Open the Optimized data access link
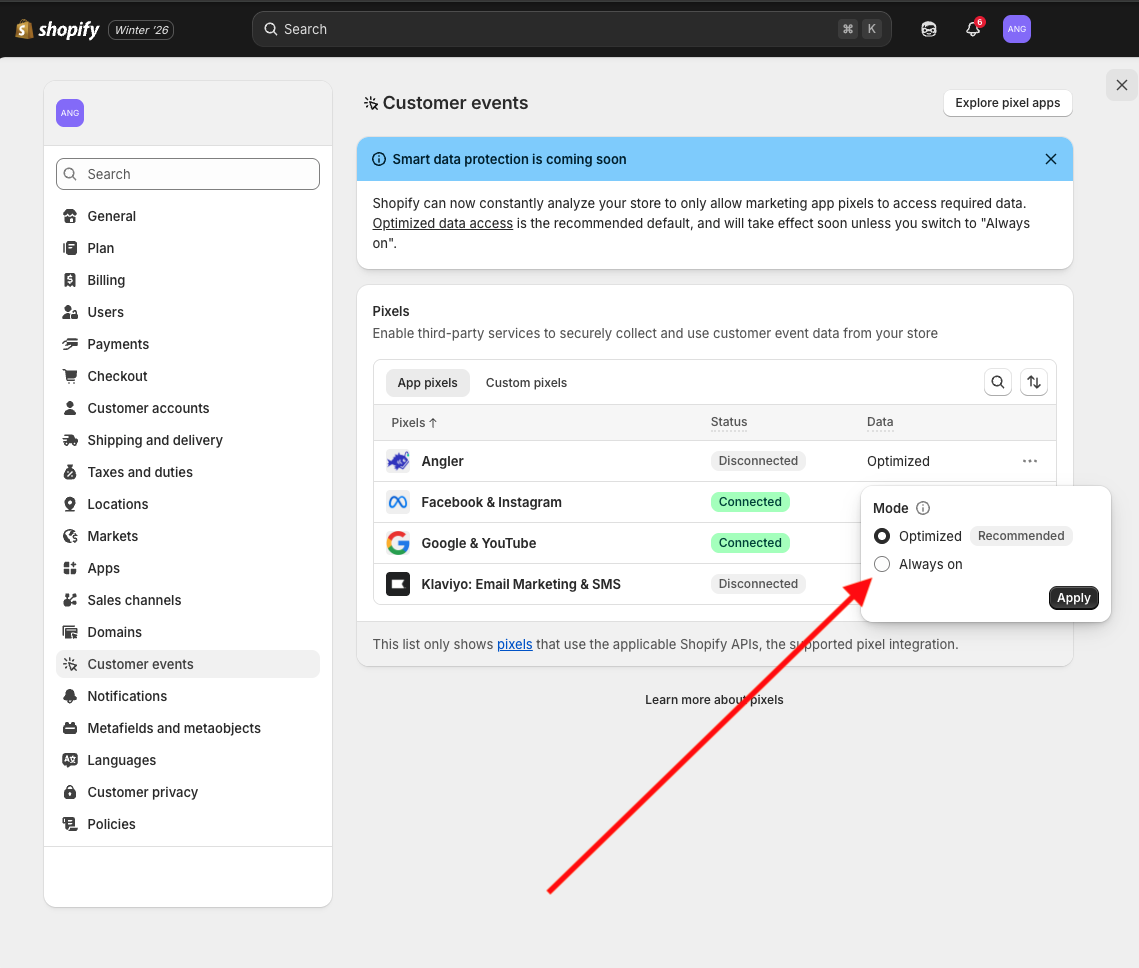 click(x=442, y=224)
